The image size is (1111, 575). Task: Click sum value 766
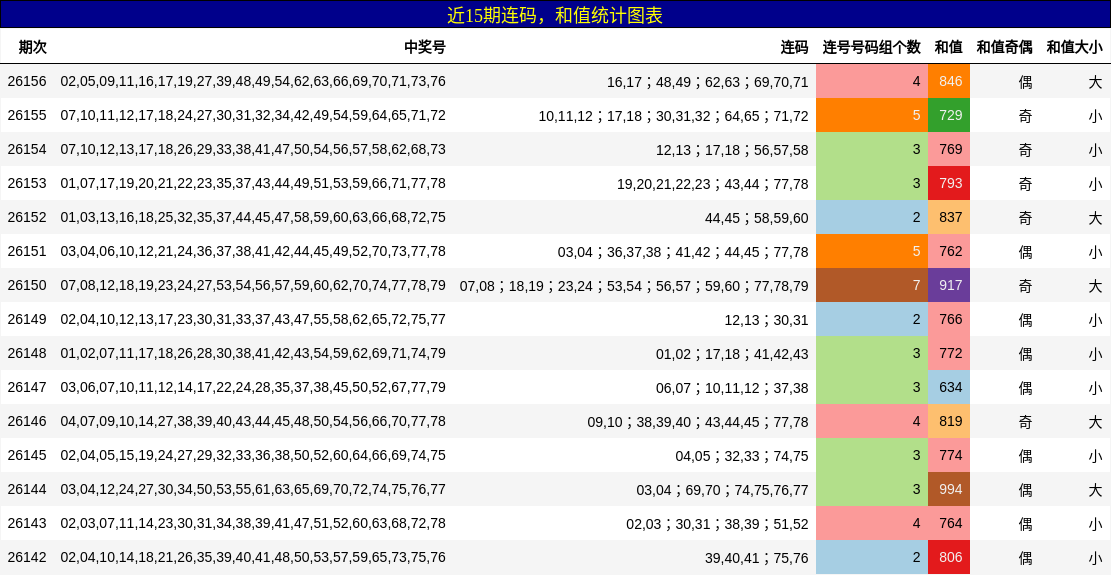pos(950,319)
